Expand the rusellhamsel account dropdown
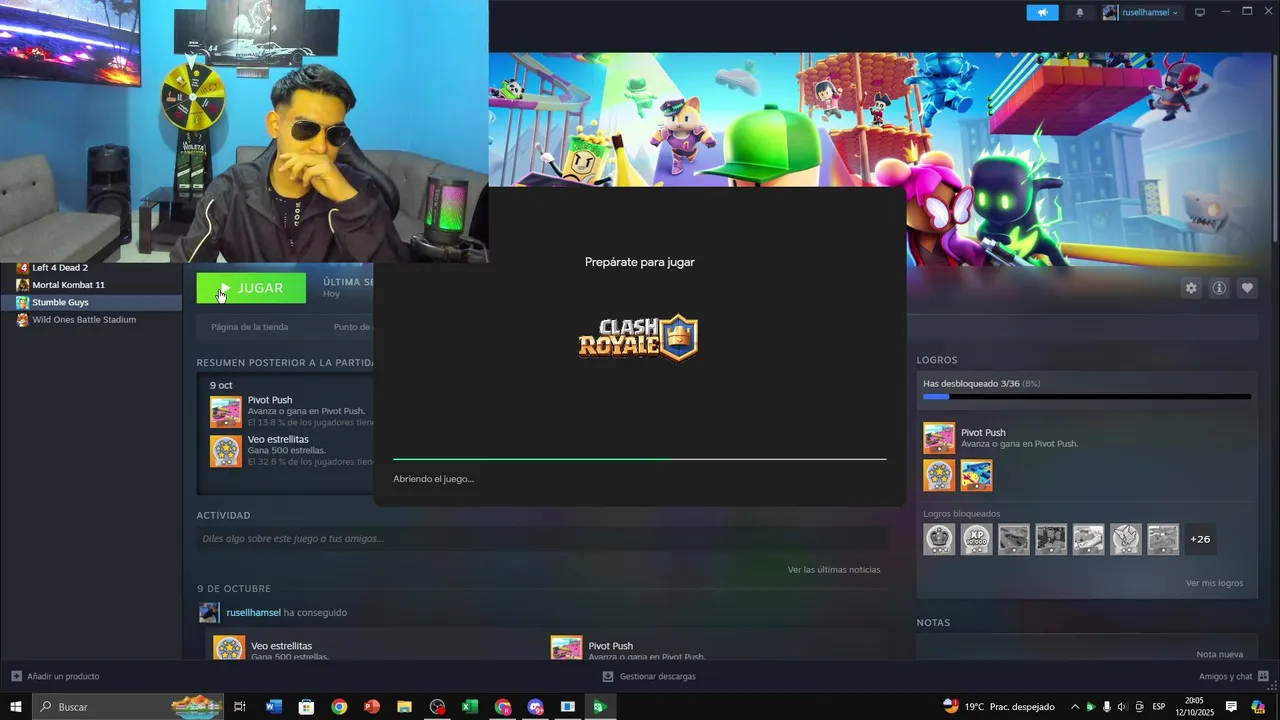 1141,12
